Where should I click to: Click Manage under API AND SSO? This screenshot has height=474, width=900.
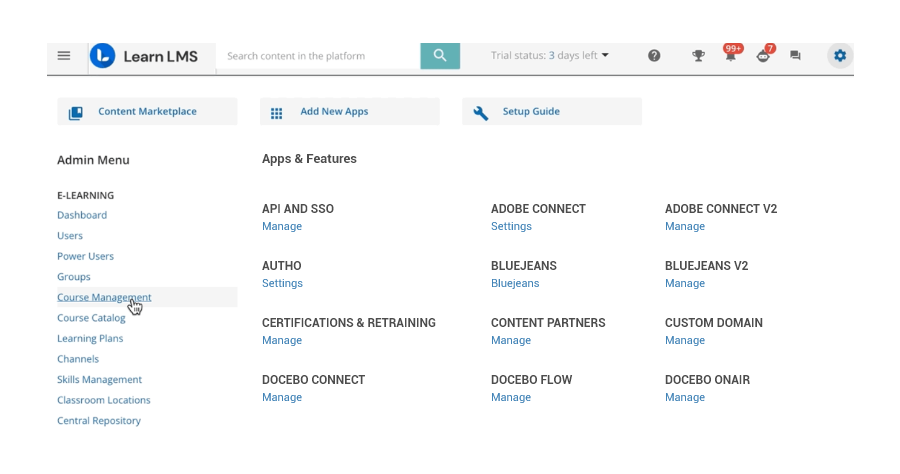click(282, 226)
